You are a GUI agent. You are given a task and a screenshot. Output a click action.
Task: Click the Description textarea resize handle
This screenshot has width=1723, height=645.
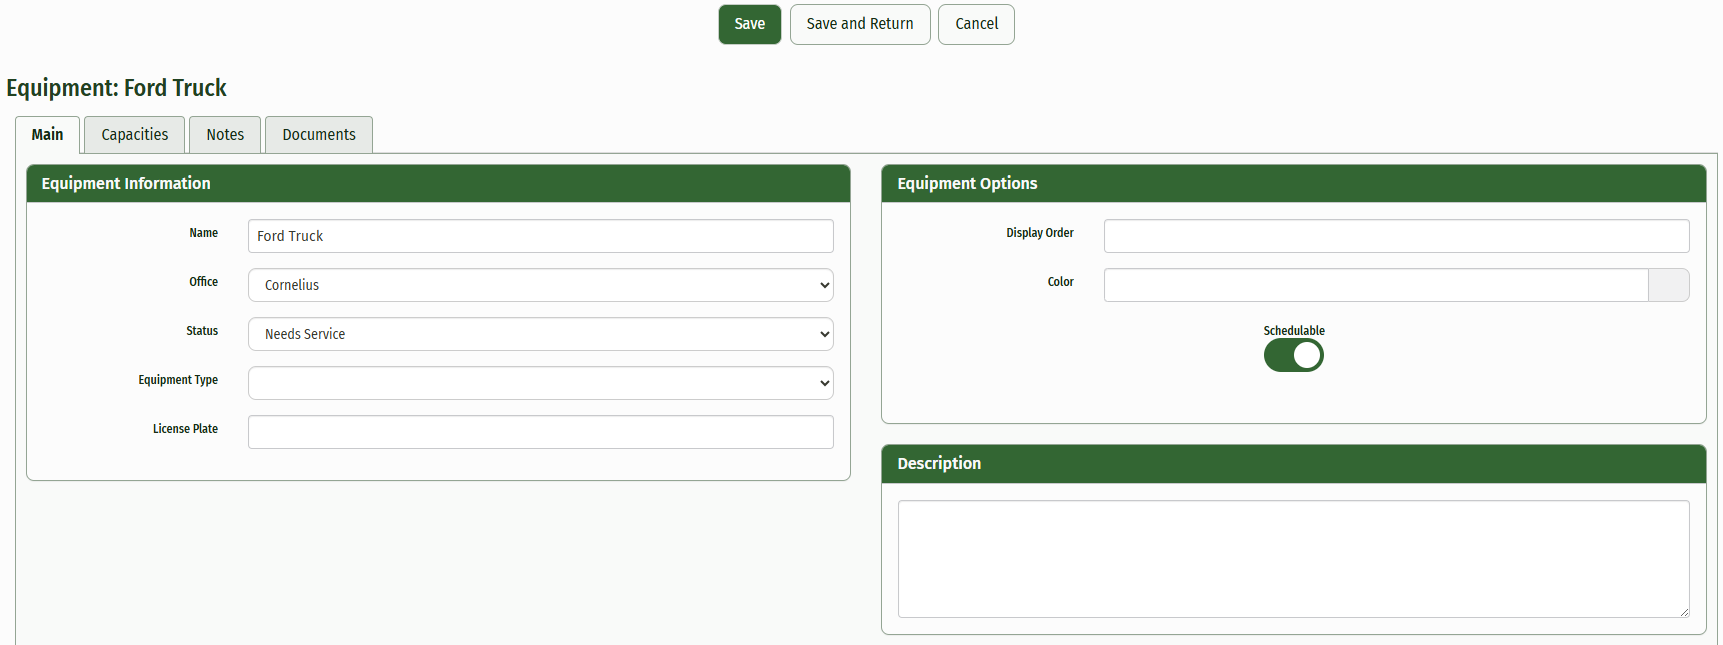1684,612
